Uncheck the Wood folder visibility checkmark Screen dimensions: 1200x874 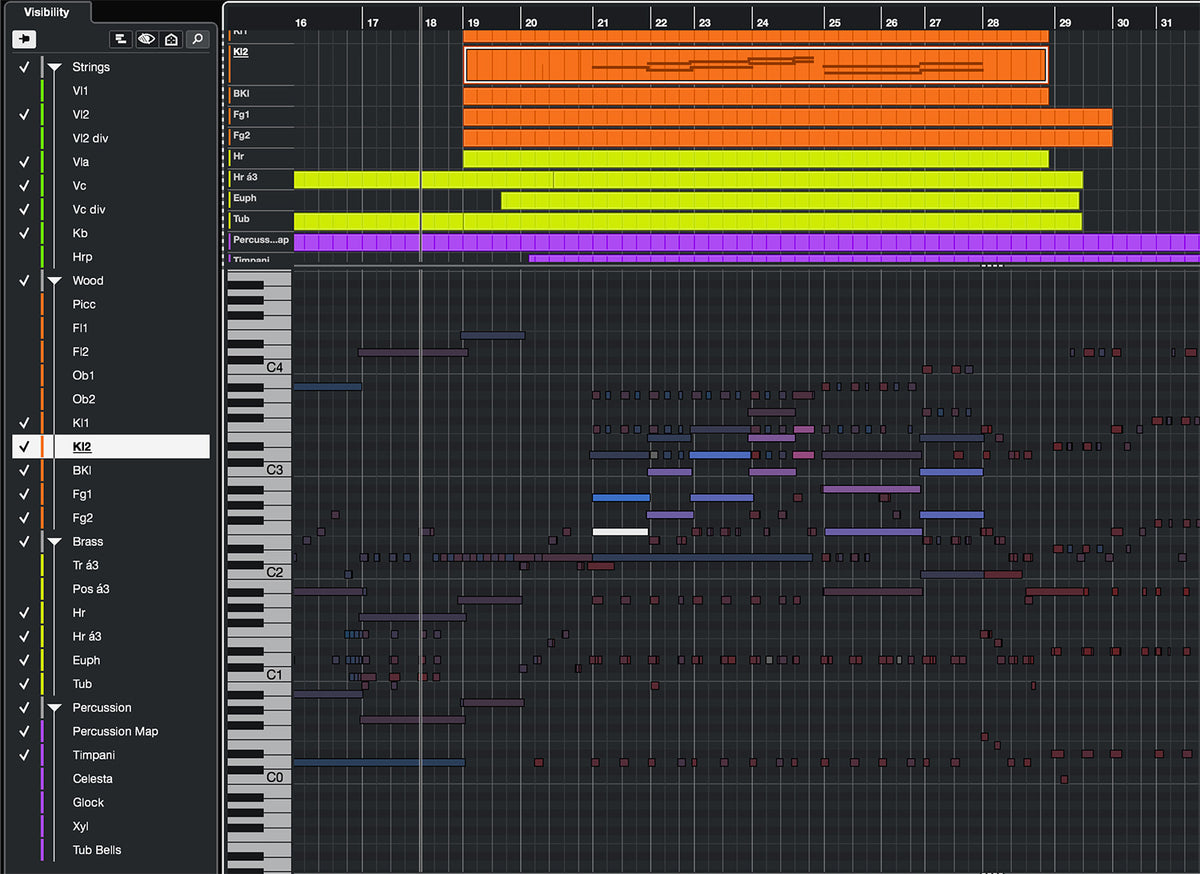[x=24, y=281]
